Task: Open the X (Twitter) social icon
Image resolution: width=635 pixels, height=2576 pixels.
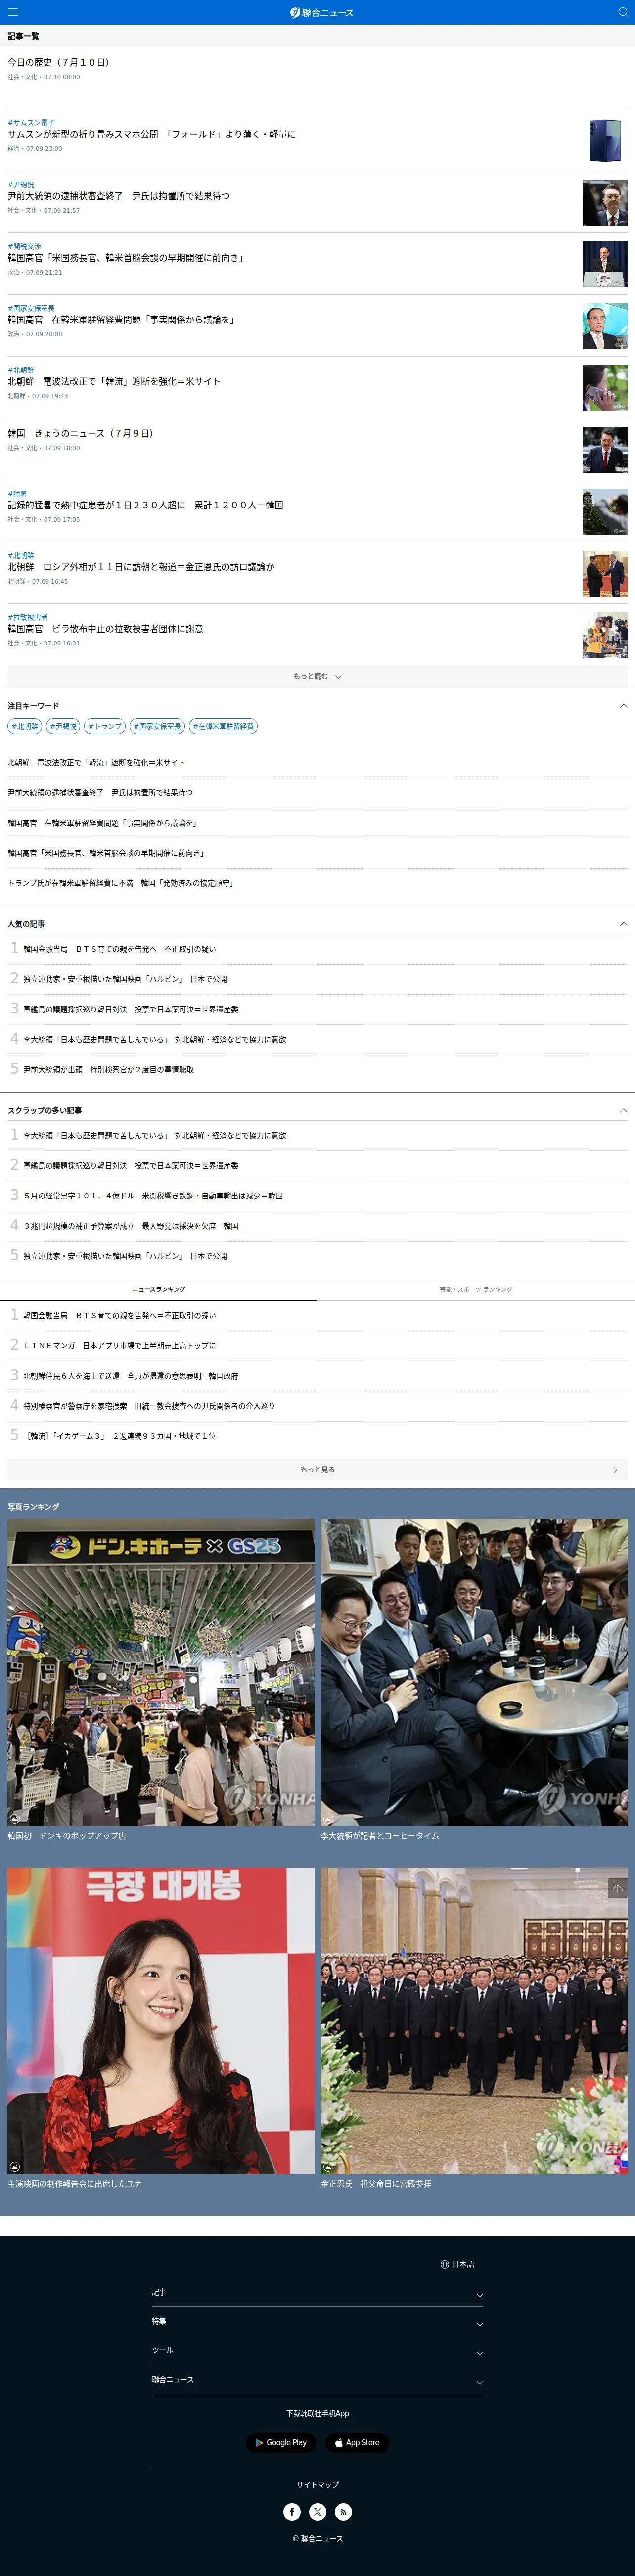Action: pyautogui.click(x=318, y=2511)
